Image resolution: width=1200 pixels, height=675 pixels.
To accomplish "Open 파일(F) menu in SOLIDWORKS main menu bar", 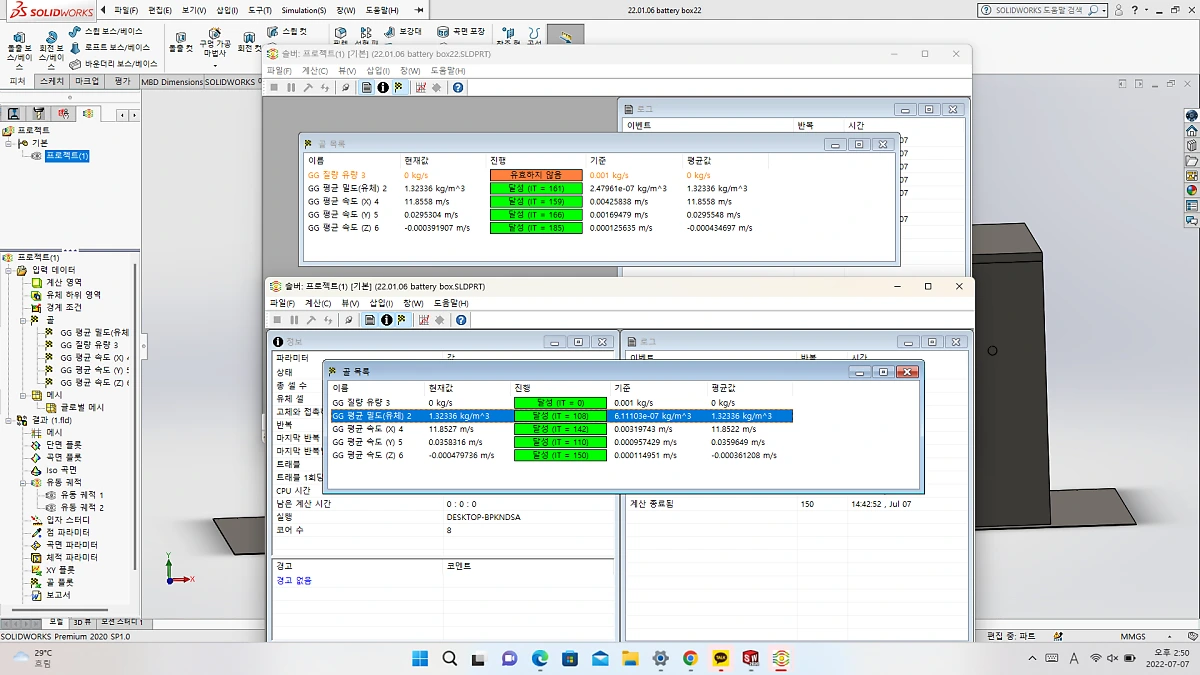I will coord(125,10).
